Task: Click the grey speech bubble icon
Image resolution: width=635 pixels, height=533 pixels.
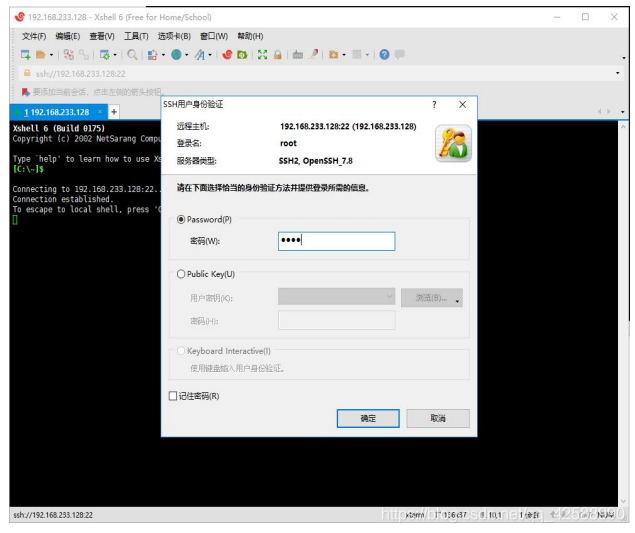Action: point(400,54)
